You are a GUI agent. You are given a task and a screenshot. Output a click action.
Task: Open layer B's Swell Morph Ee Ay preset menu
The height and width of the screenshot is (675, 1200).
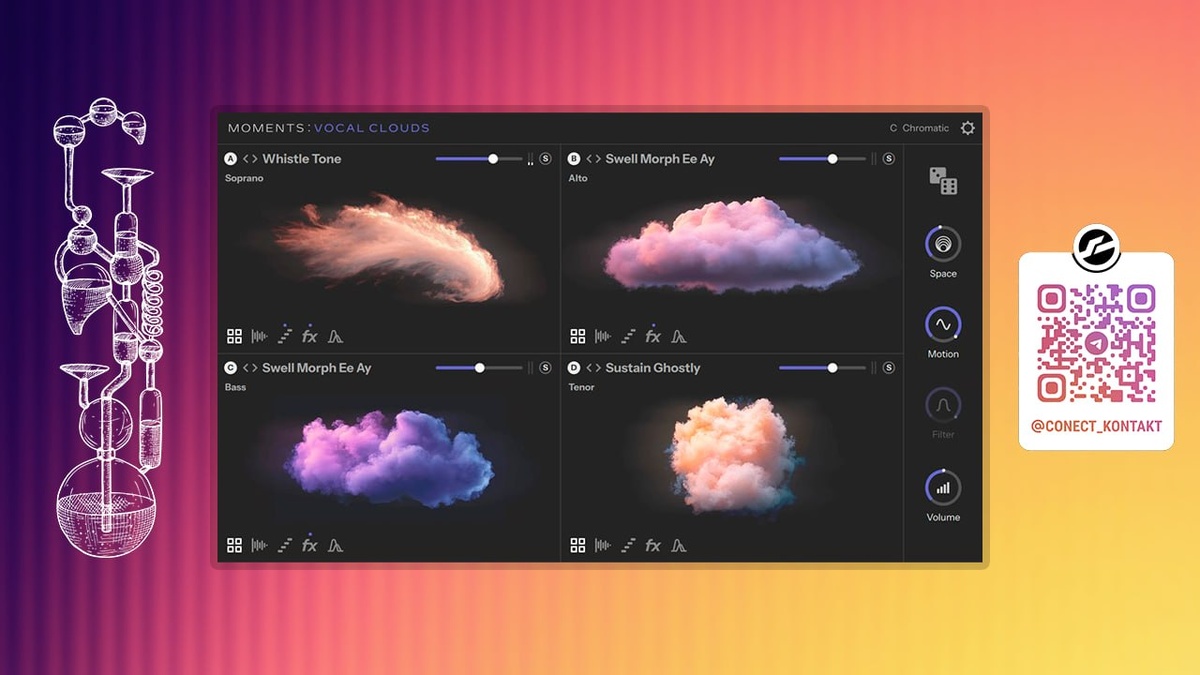tap(660, 159)
